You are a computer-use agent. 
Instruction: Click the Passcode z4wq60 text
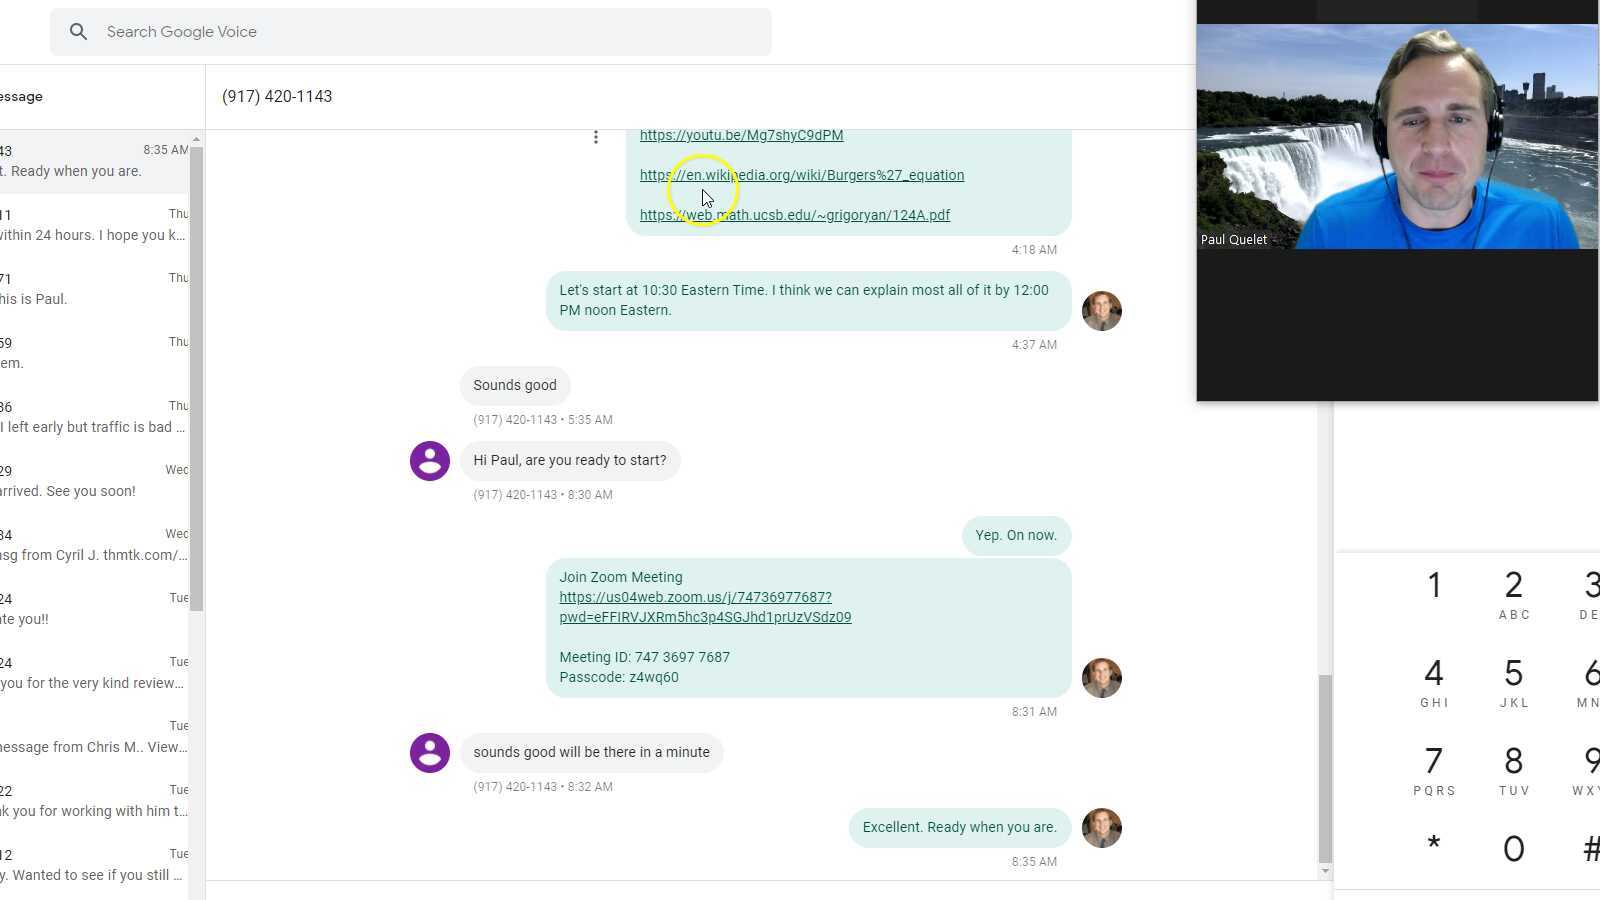click(619, 677)
